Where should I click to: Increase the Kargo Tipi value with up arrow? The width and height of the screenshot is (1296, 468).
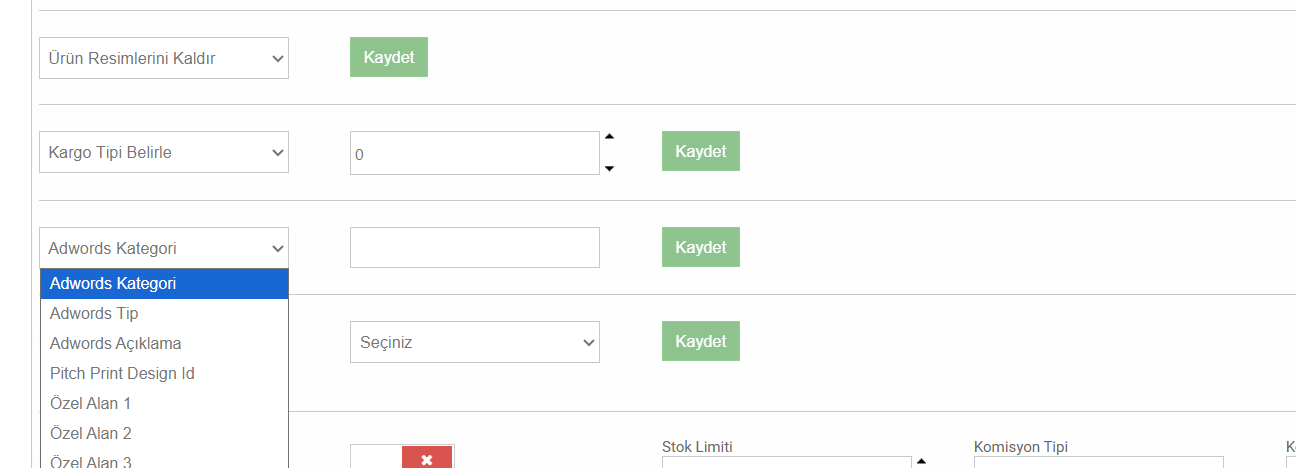point(609,137)
